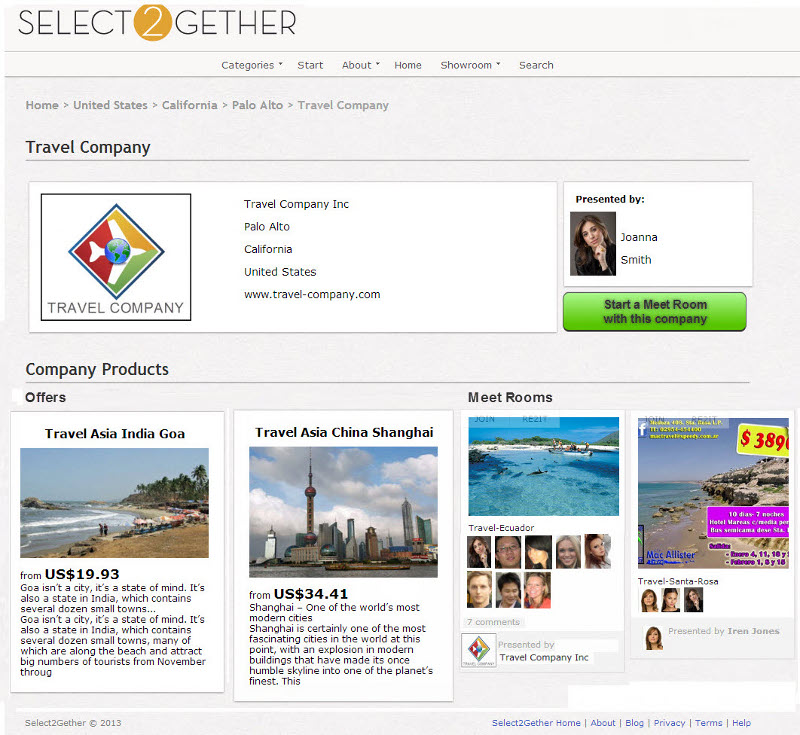This screenshot has height=735, width=800.
Task: Expand the Categories dropdown menu
Action: point(252,65)
